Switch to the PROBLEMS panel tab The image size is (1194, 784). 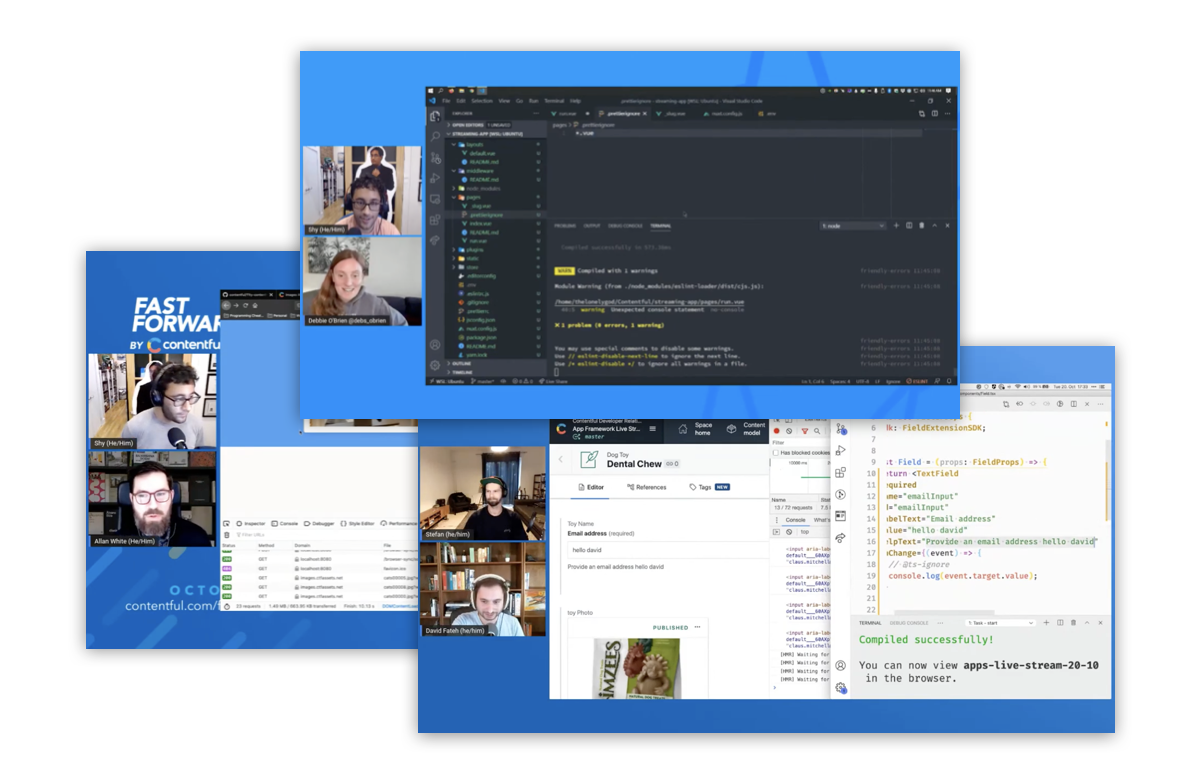pos(565,226)
